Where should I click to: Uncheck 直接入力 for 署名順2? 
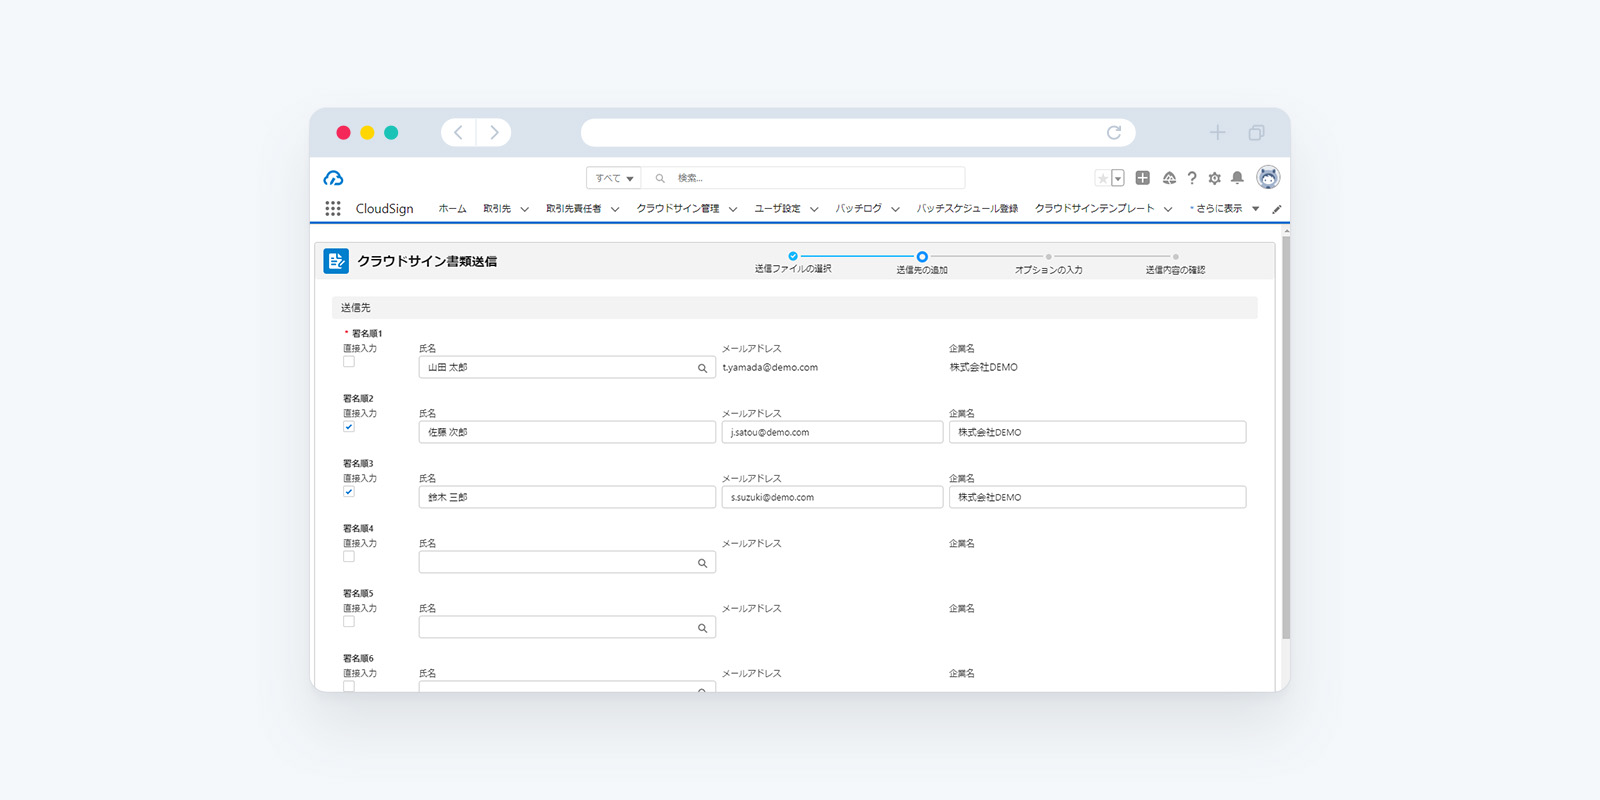[x=349, y=427]
